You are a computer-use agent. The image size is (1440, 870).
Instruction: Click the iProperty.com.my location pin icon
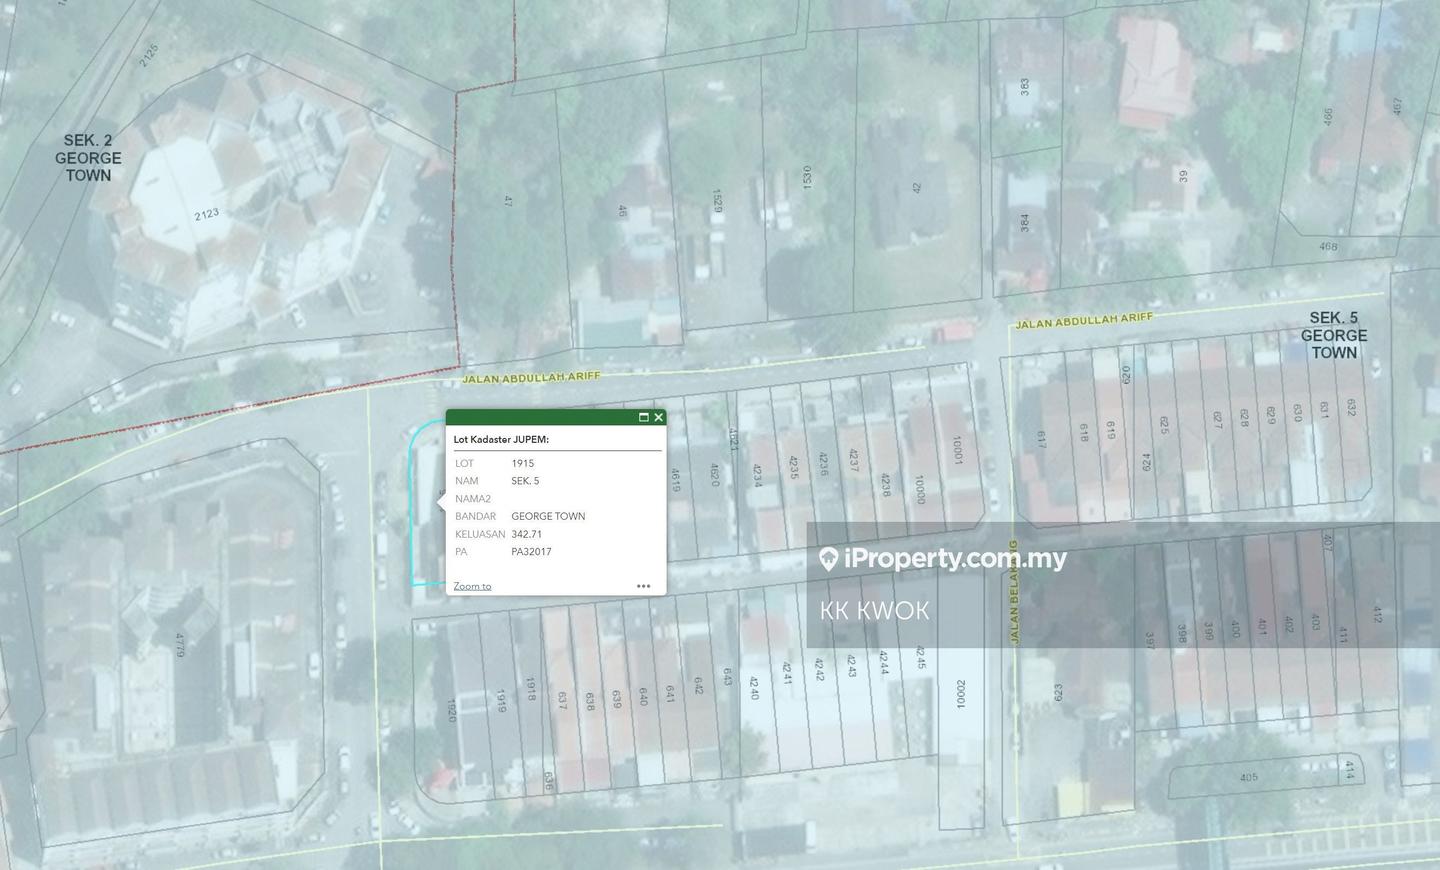pyautogui.click(x=828, y=559)
